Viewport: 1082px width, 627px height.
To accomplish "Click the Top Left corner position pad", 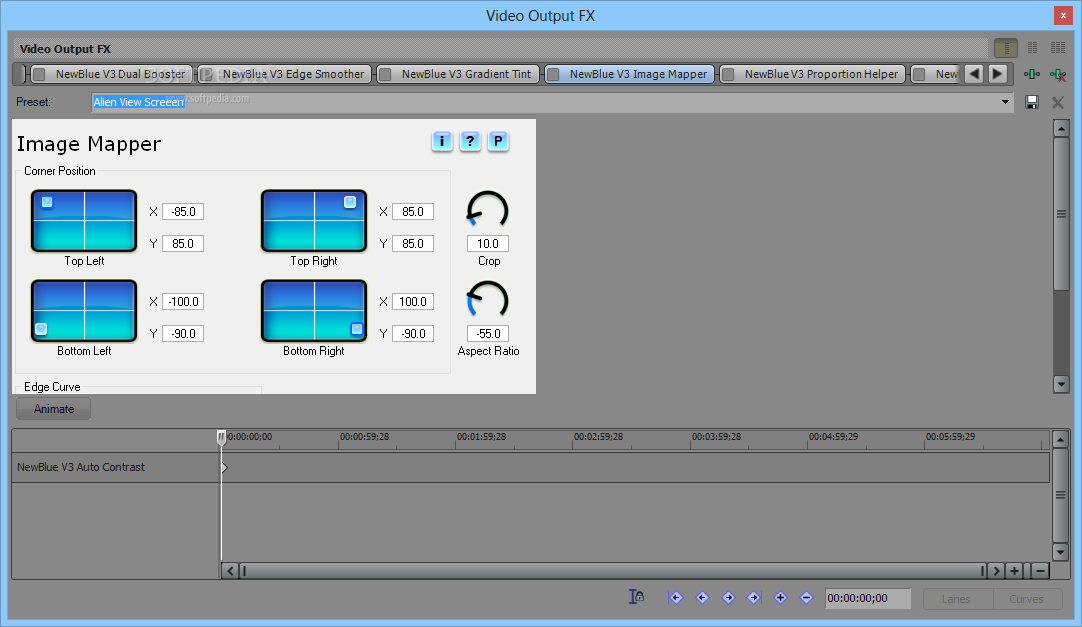I will click(84, 221).
